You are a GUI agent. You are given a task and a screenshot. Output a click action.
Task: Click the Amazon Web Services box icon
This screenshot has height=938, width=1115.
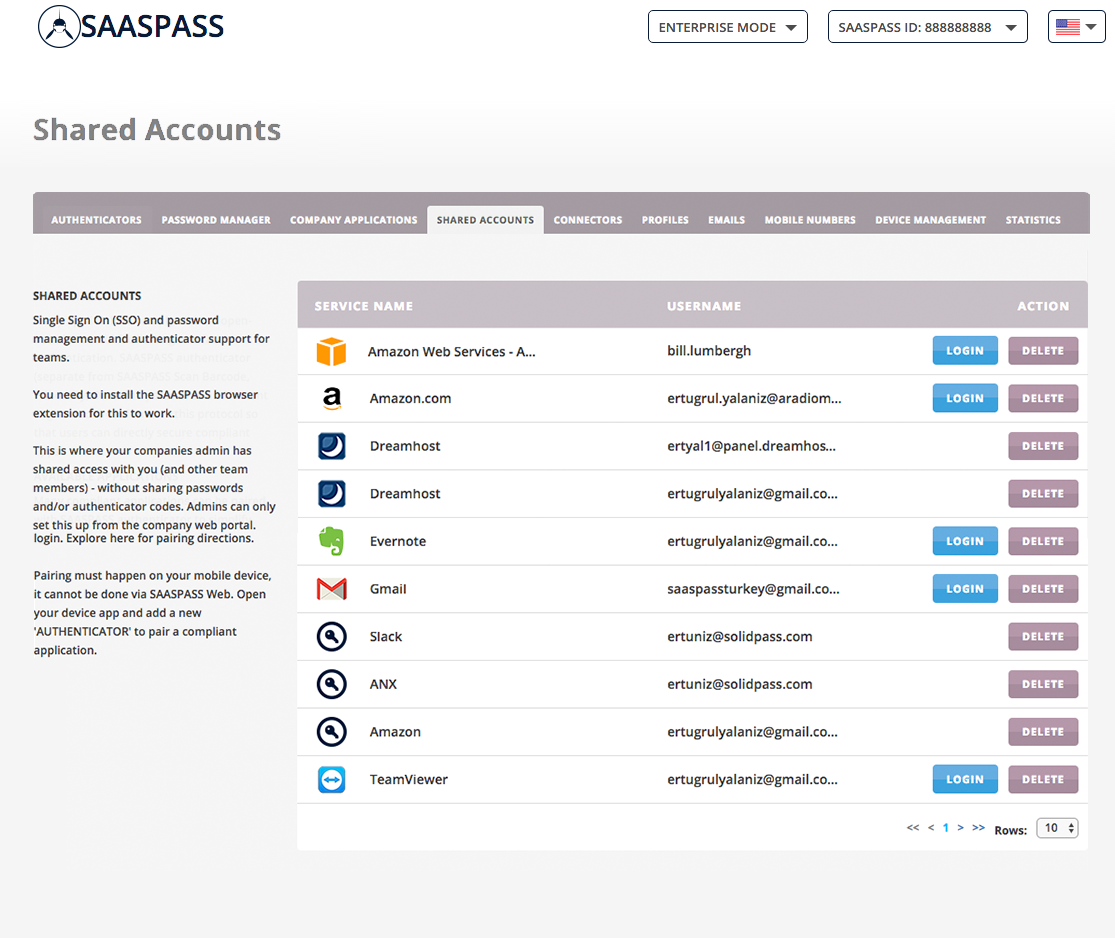click(x=331, y=351)
